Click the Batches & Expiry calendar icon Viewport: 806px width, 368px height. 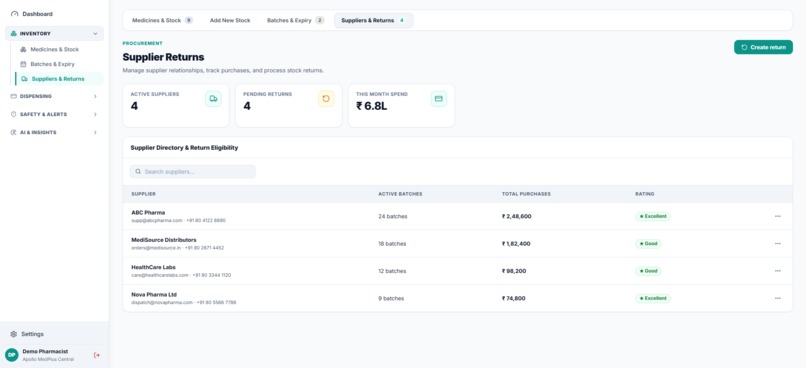pos(23,64)
